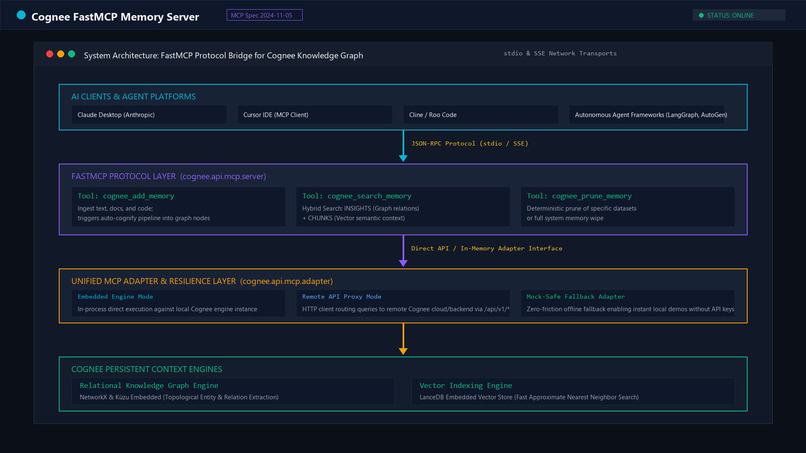Screen dimensions: 806x453
Task: Open the Relational Knowledge Graph Engine card
Action: pyautogui.click(x=233, y=391)
